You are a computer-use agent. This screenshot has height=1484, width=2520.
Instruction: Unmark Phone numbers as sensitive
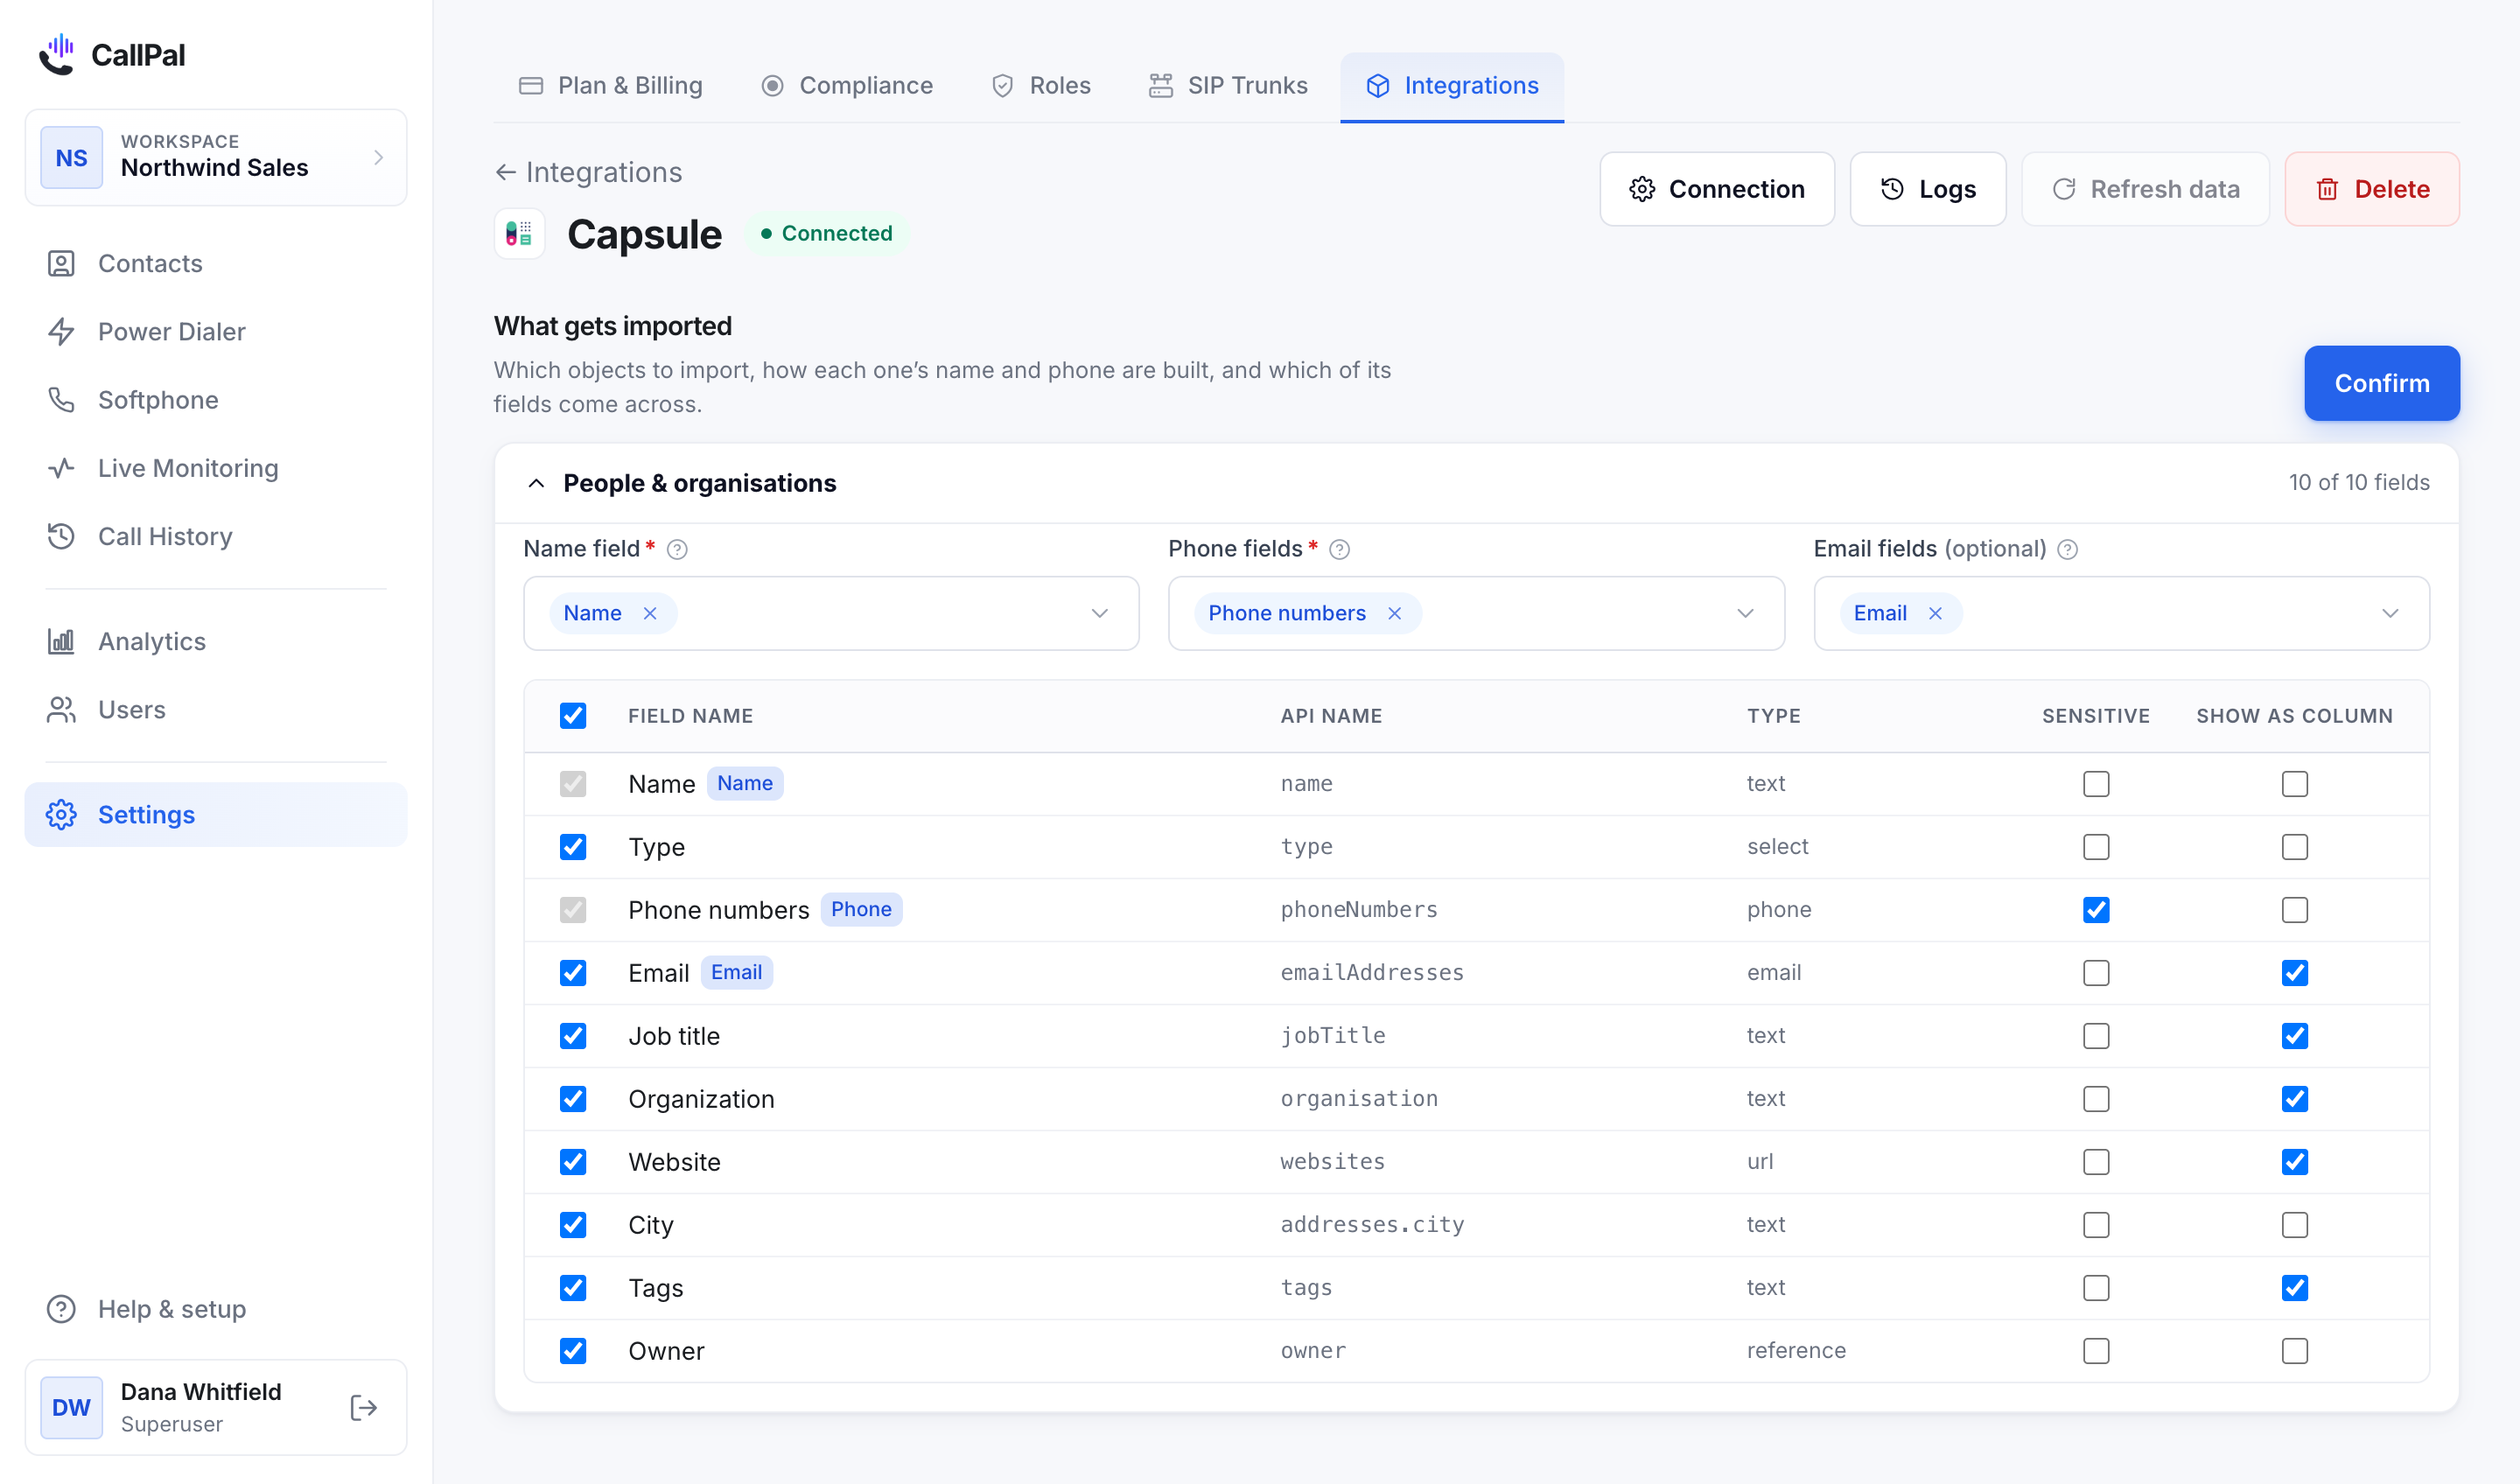[2096, 910]
